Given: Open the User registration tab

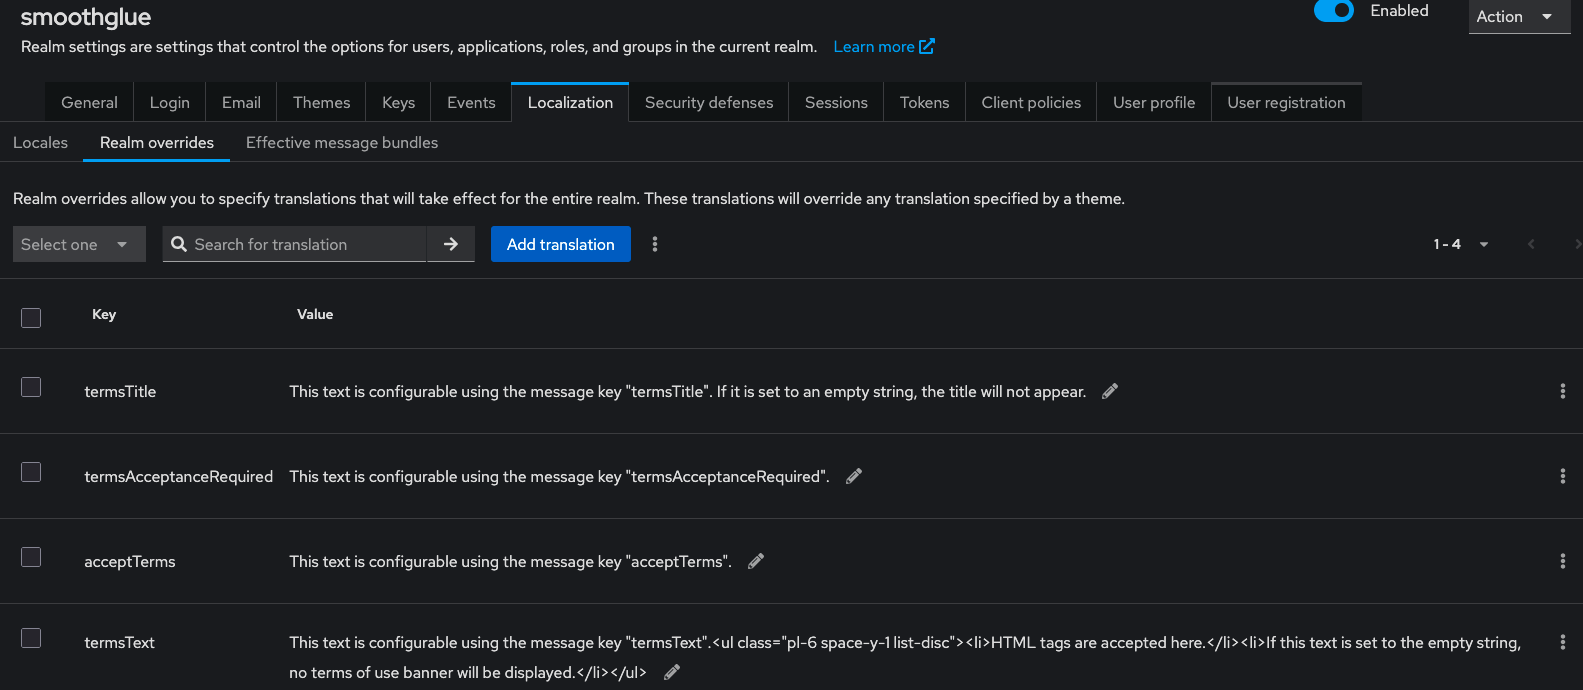Looking at the screenshot, I should [1286, 102].
